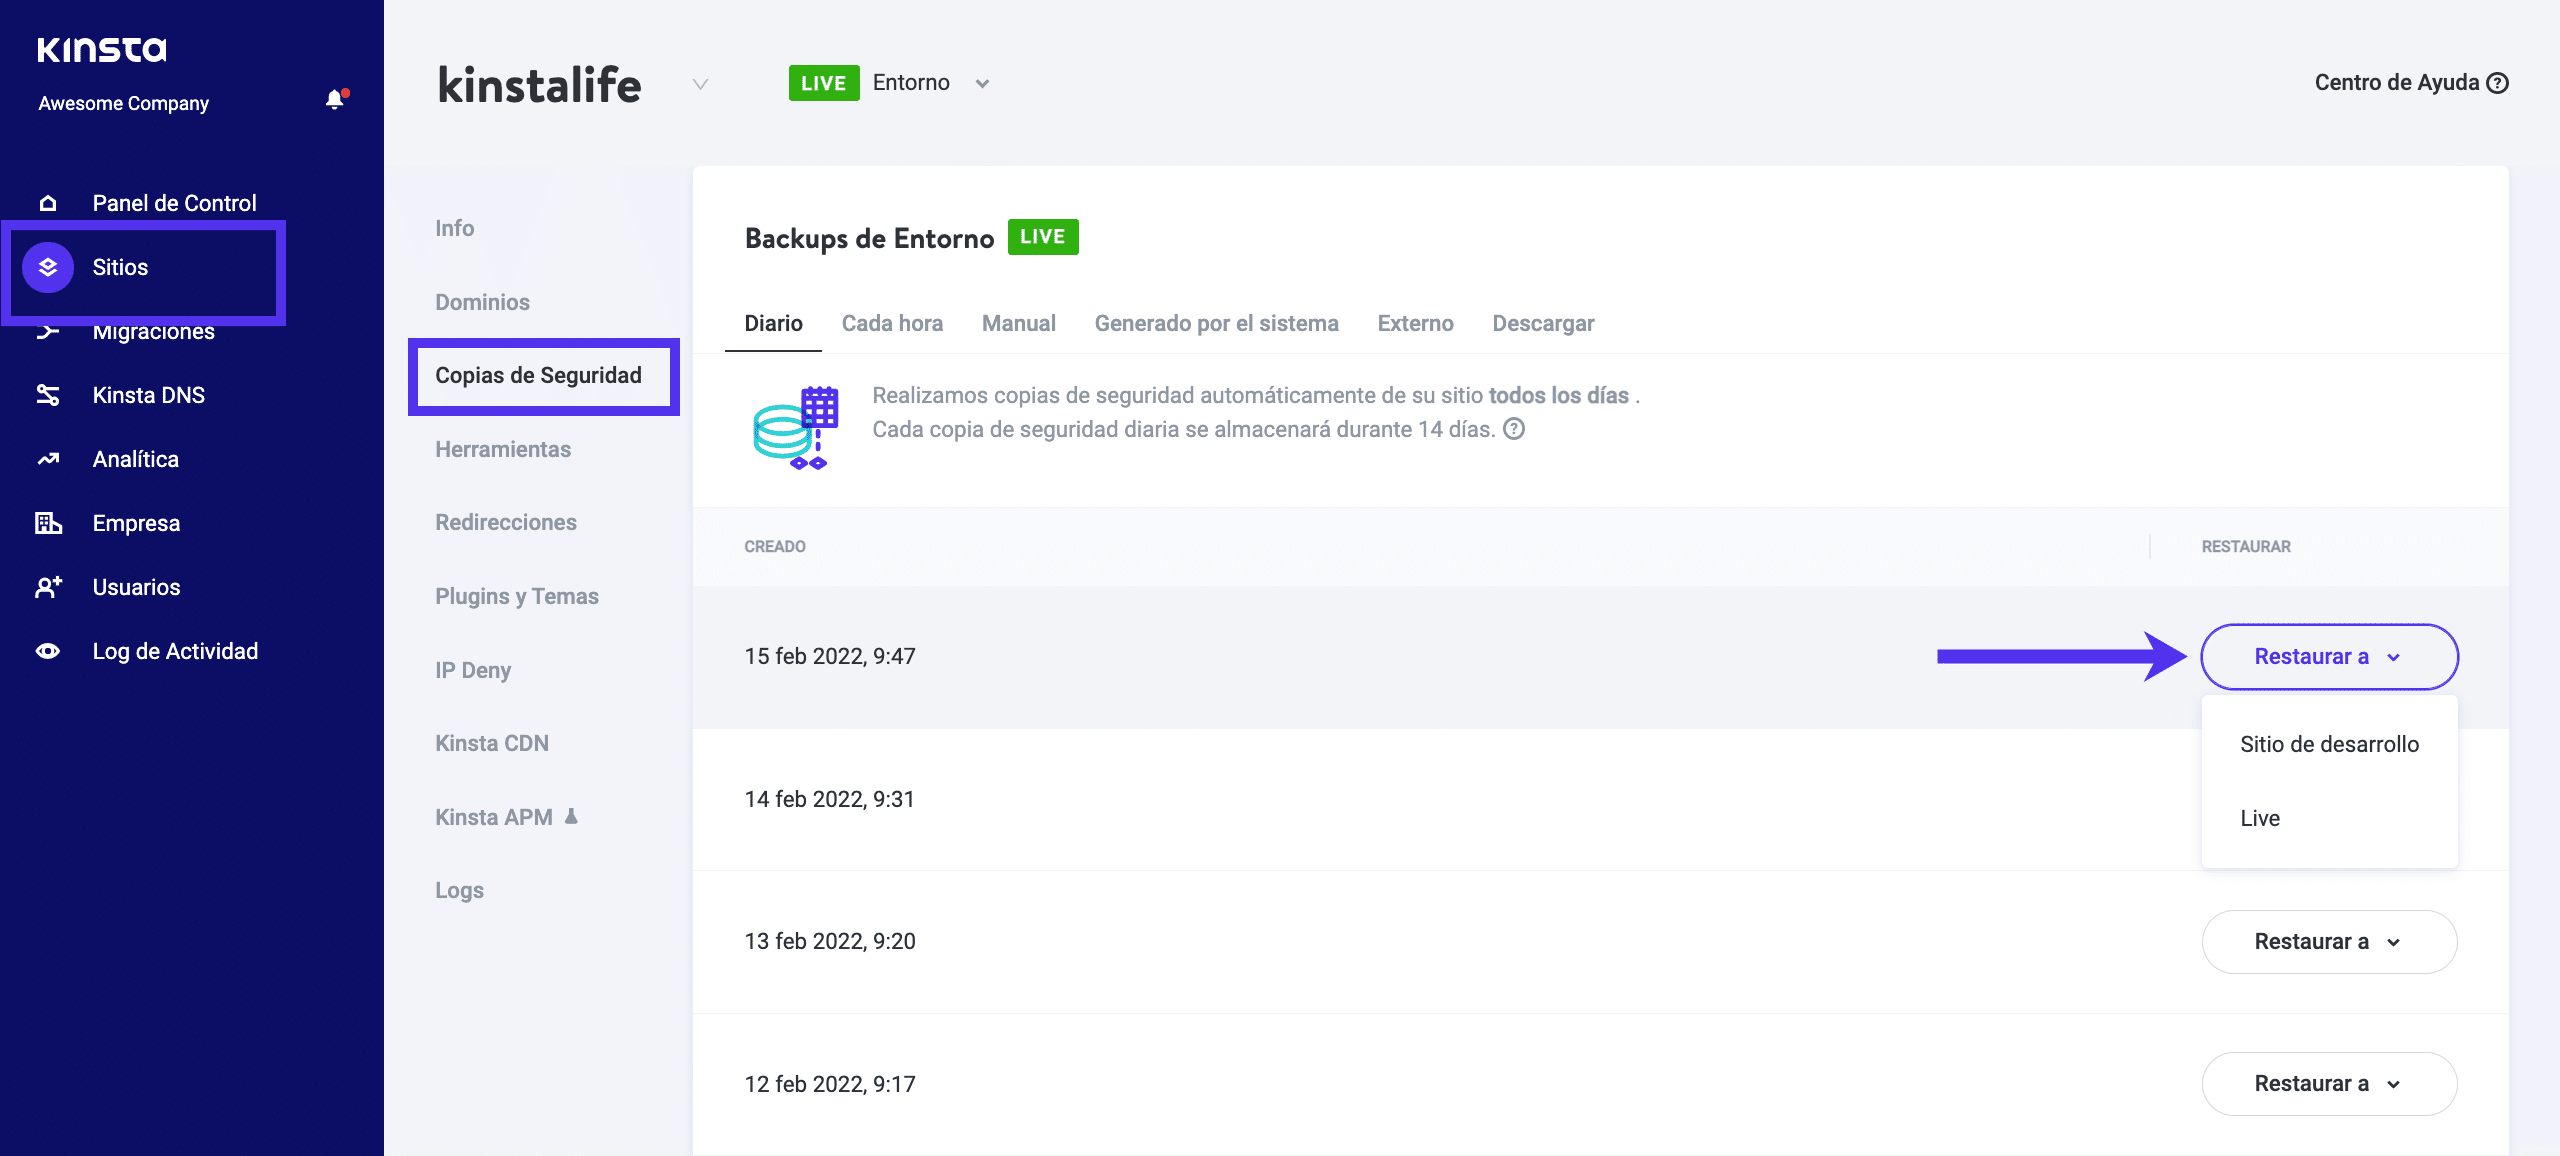Click the notification bell
Viewport: 2560px width, 1156px height.
pos(334,99)
